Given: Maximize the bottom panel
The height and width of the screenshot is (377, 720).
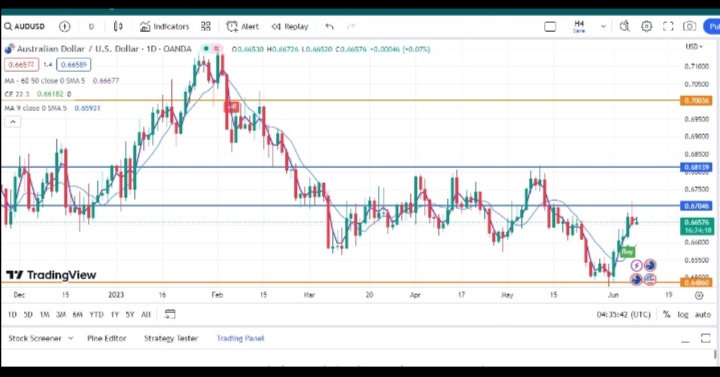Looking at the screenshot, I should [x=706, y=338].
